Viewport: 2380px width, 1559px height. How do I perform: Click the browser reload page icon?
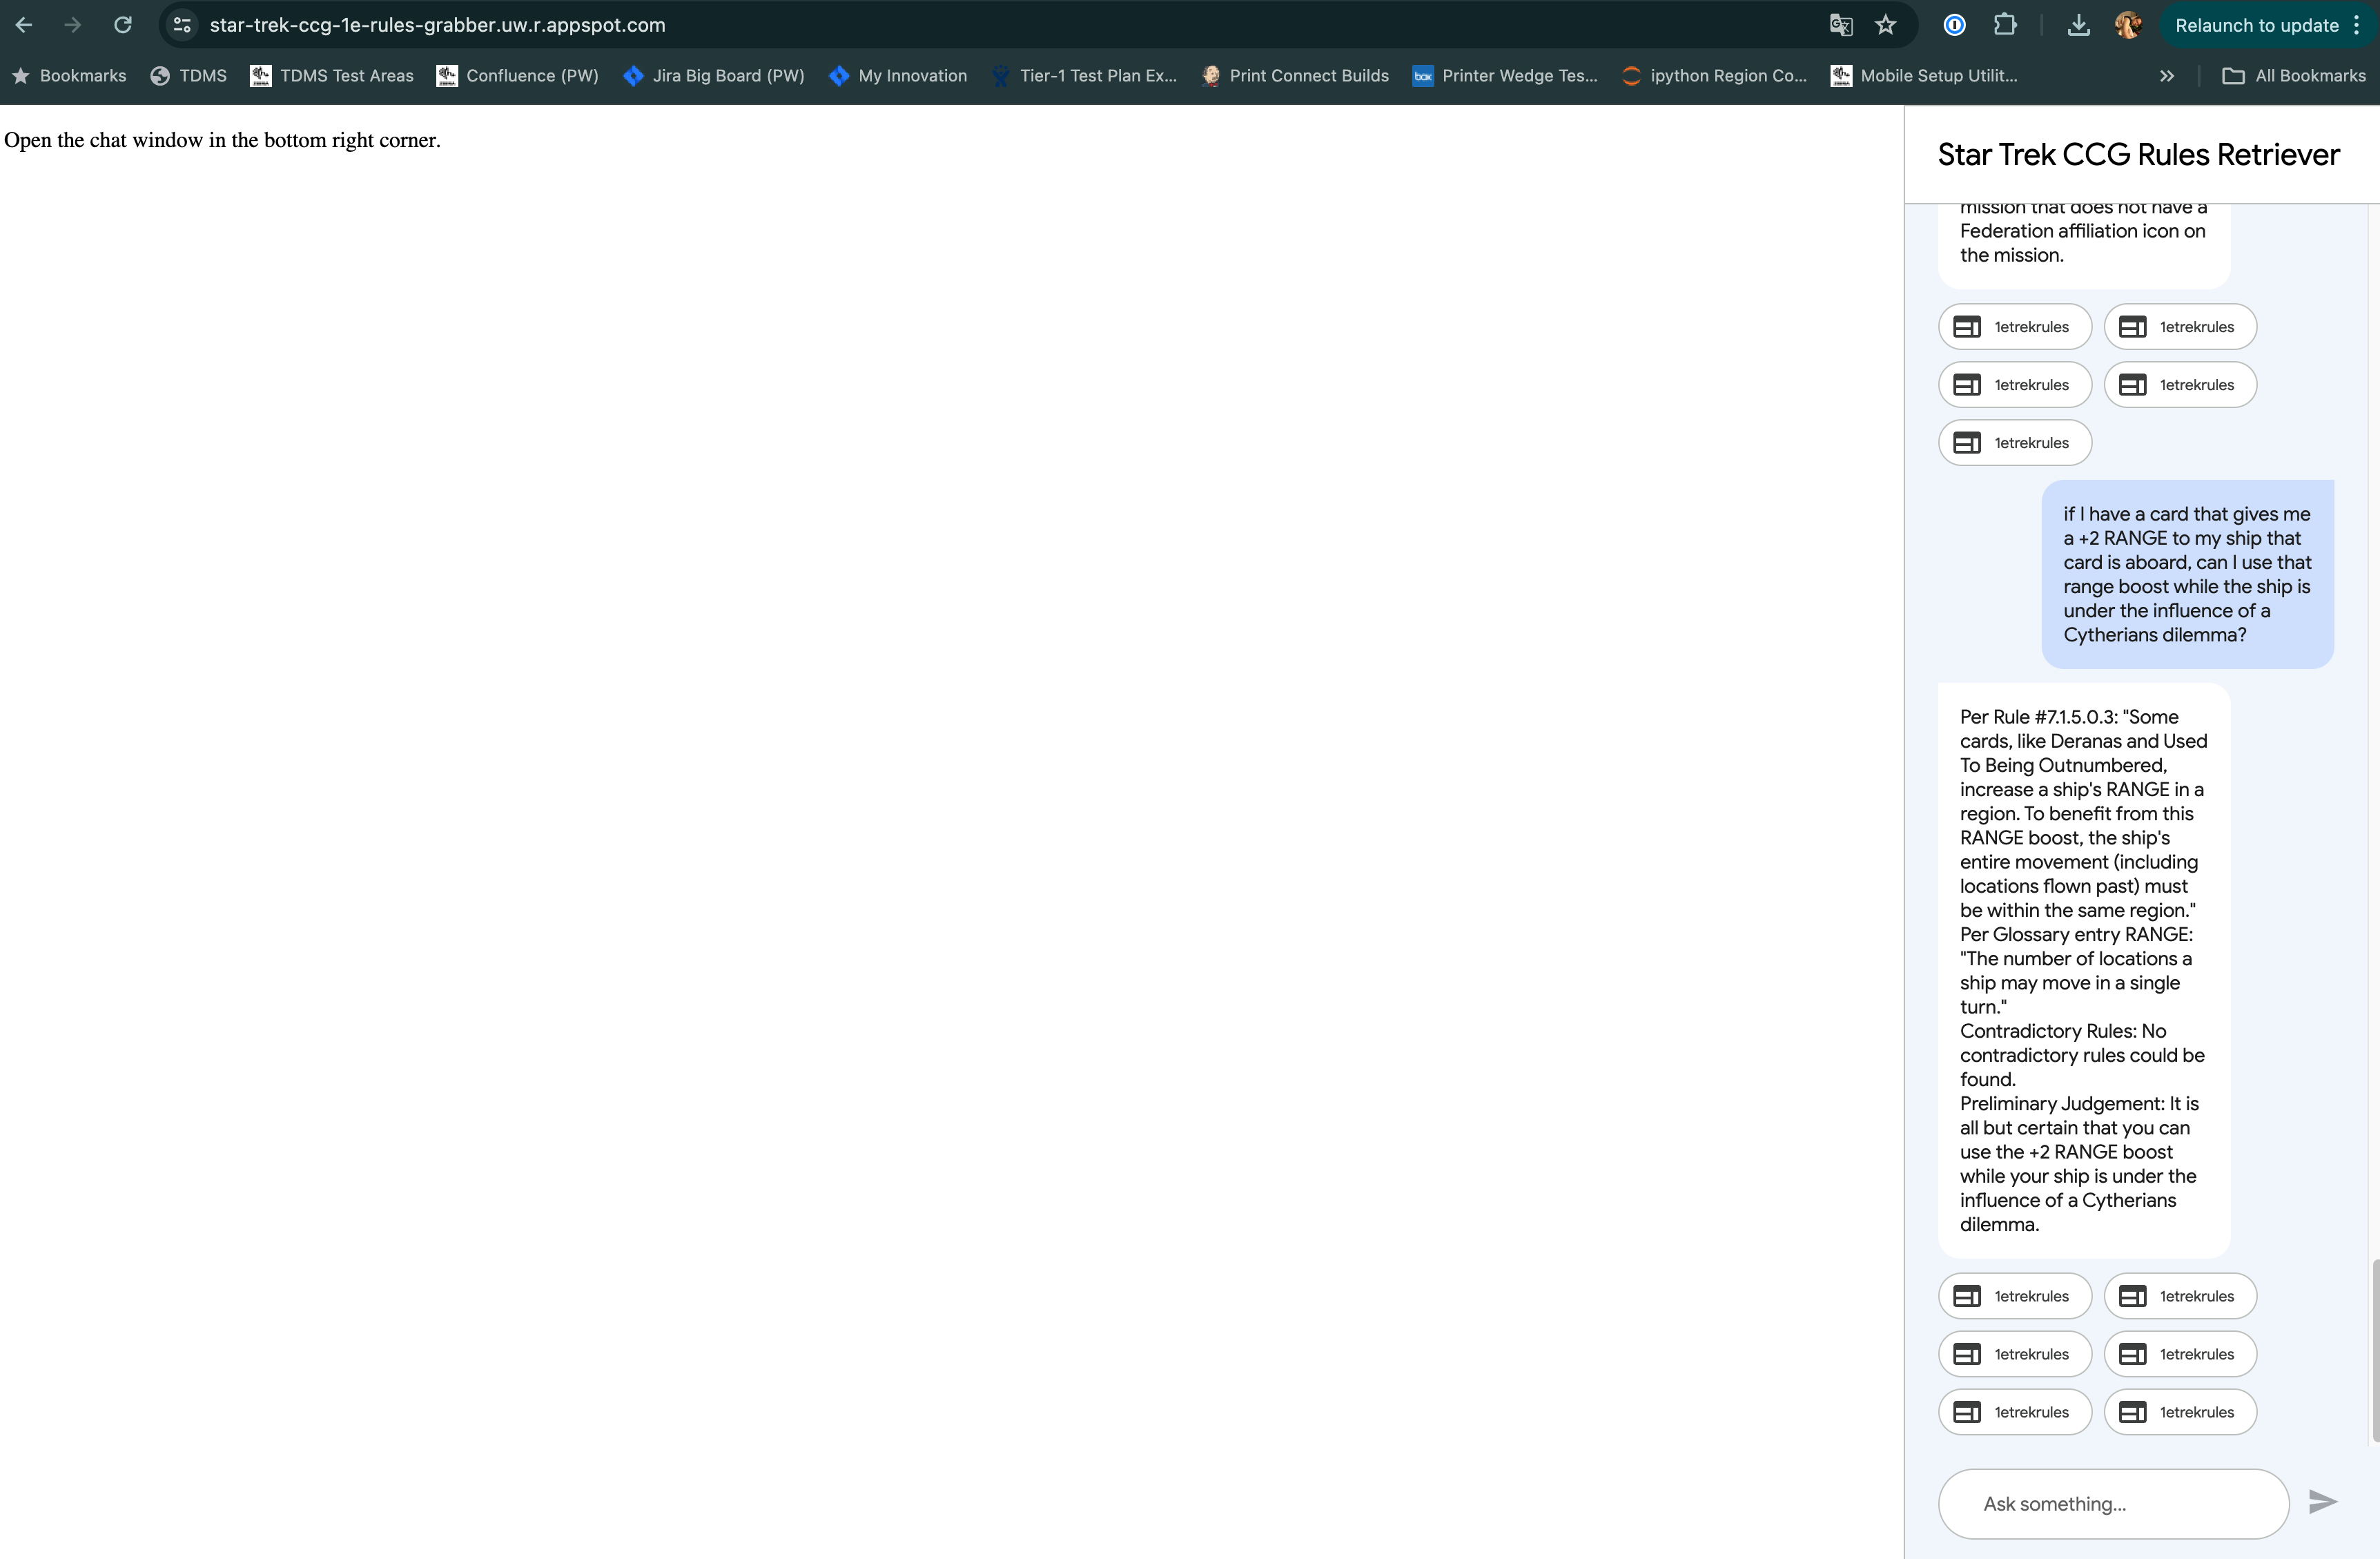click(123, 25)
